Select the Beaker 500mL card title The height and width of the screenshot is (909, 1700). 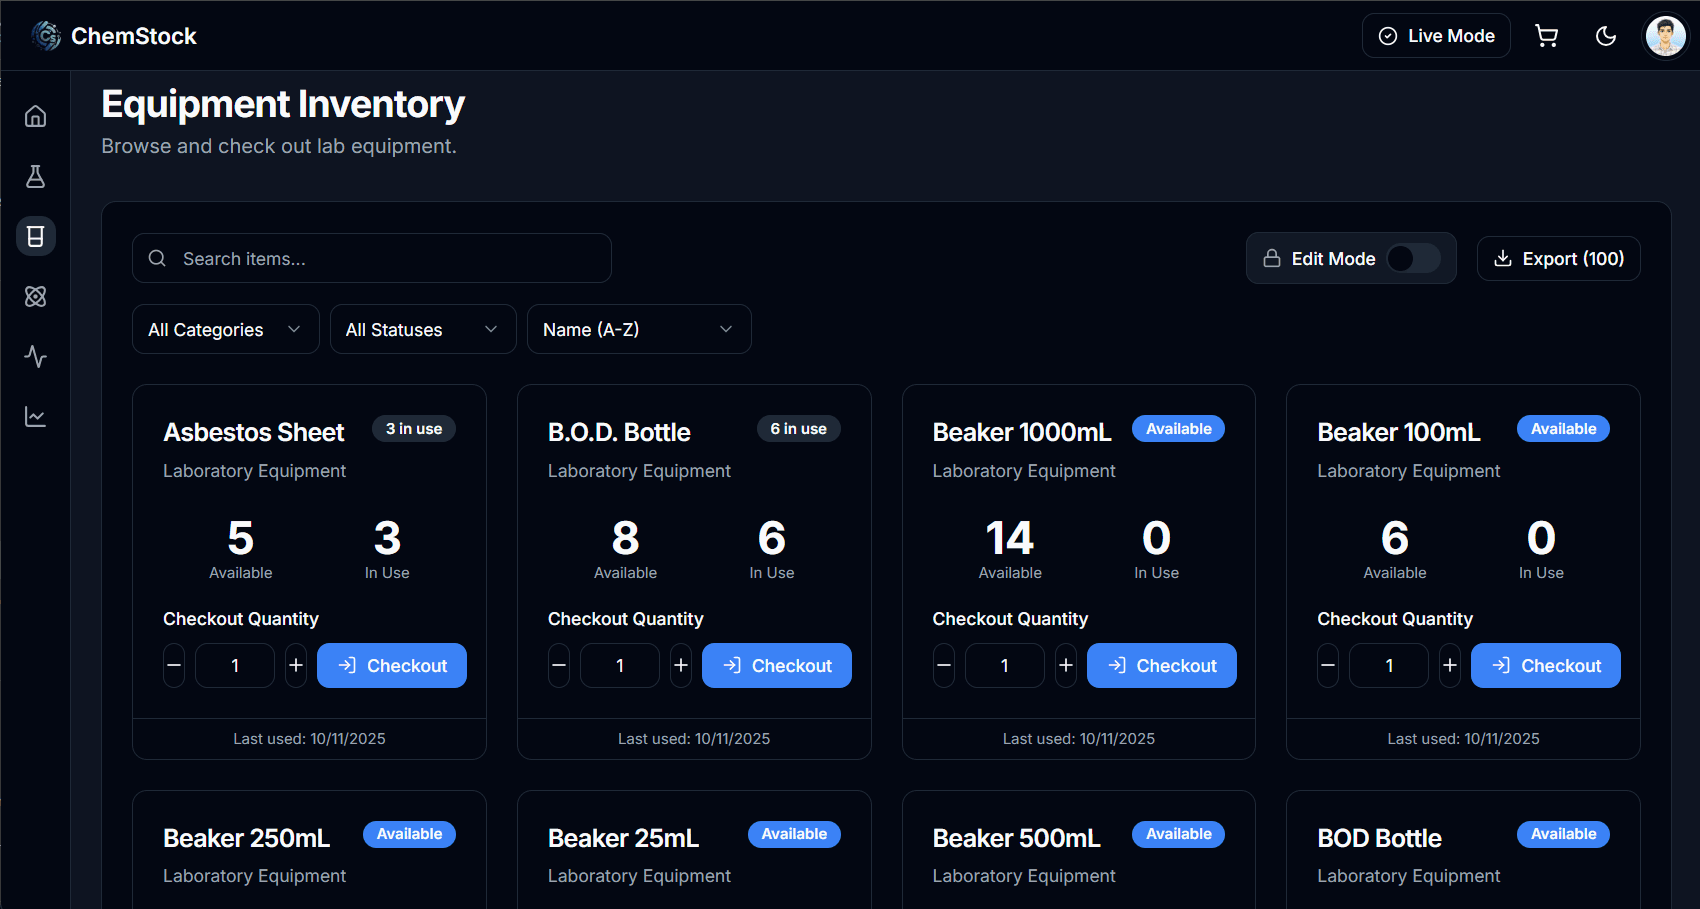coord(1017,838)
